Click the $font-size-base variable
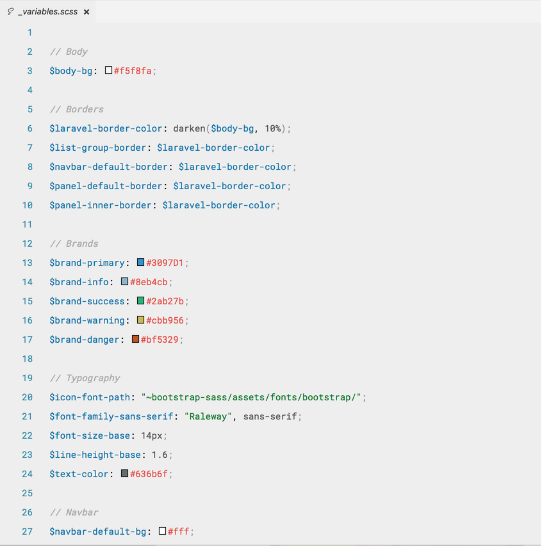Viewport: 541px width, 546px height. coord(89,436)
